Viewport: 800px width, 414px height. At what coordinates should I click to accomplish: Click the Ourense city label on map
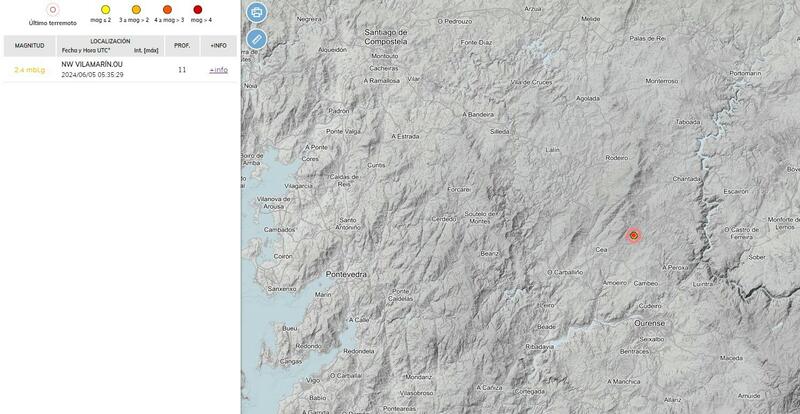tap(650, 324)
